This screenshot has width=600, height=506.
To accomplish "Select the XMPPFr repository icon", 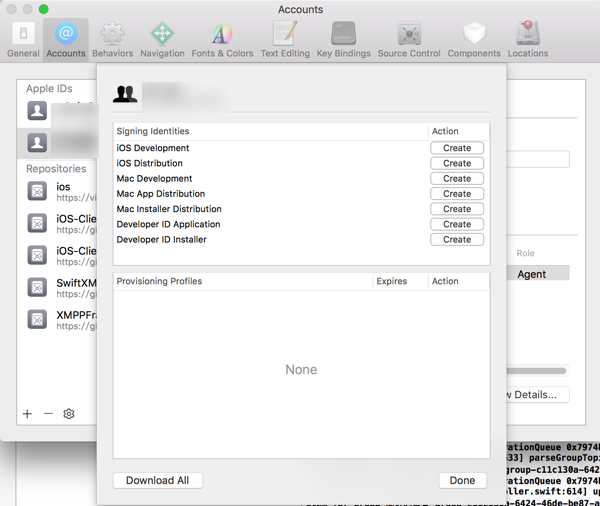I will click(37, 320).
